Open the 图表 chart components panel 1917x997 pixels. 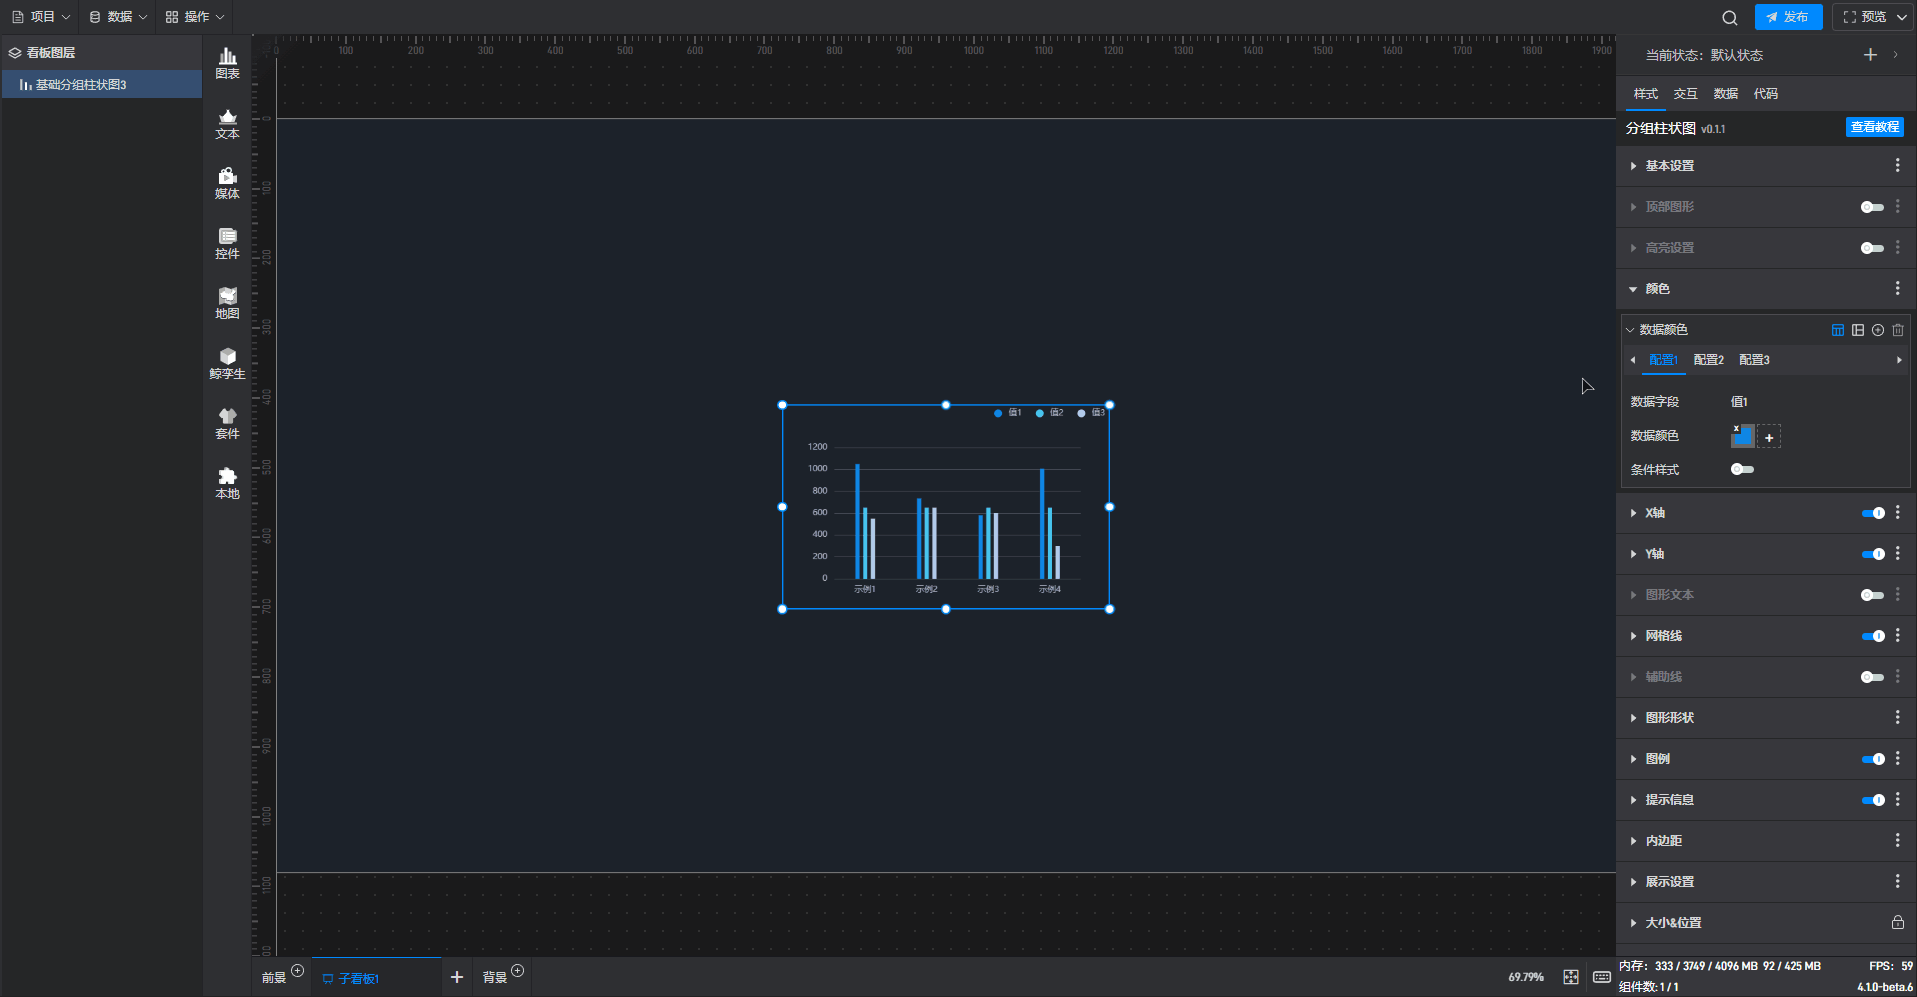(x=227, y=64)
